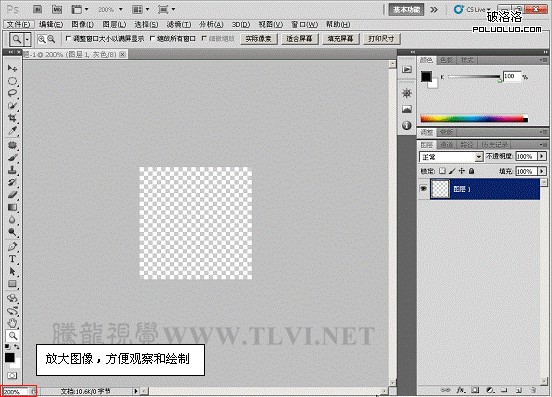The height and width of the screenshot is (397, 552).
Task: Open 200% zoom level dropdown in application bar
Action: 121,10
